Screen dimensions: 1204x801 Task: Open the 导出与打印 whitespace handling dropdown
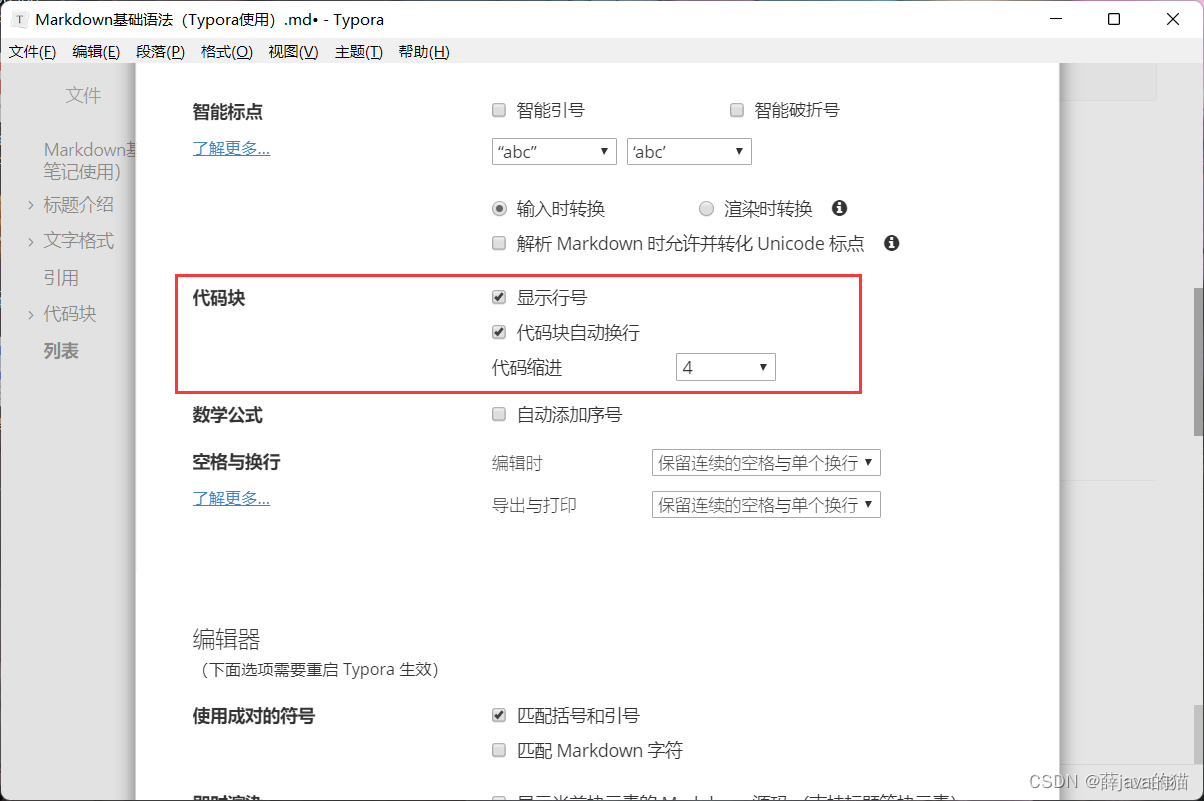[766, 505]
